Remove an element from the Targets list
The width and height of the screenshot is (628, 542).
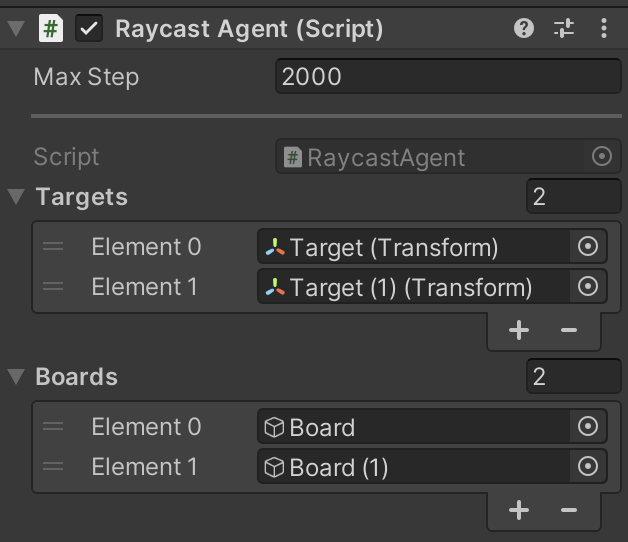pos(569,330)
